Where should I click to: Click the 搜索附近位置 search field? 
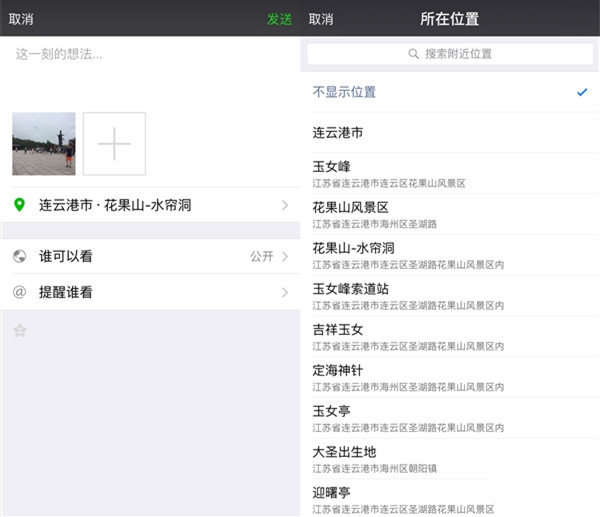pos(450,54)
